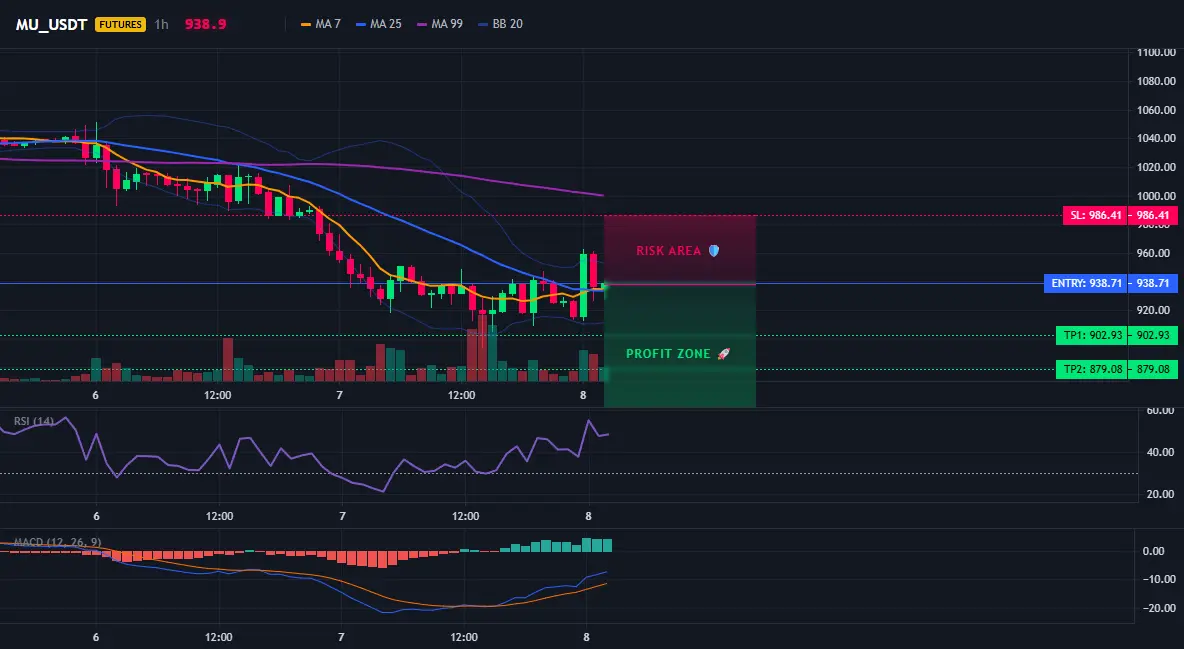Click the latest green MACD histogram bar

pos(607,545)
